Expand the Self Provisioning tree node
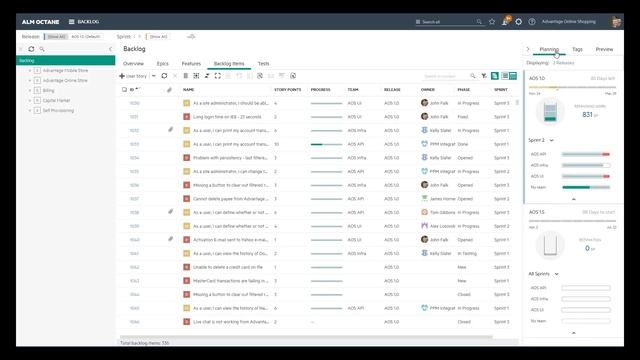Viewport: 640px width, 360px height. (29, 111)
